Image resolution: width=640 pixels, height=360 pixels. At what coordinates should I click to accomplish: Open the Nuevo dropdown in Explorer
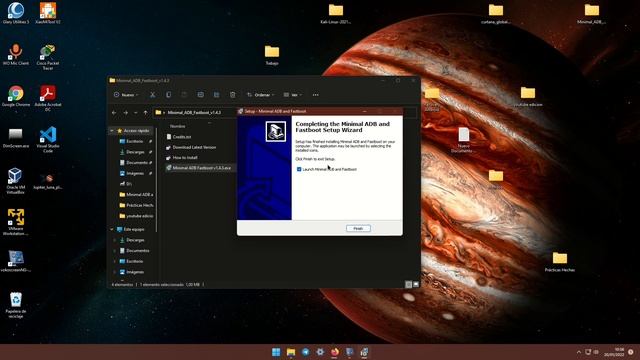point(126,95)
